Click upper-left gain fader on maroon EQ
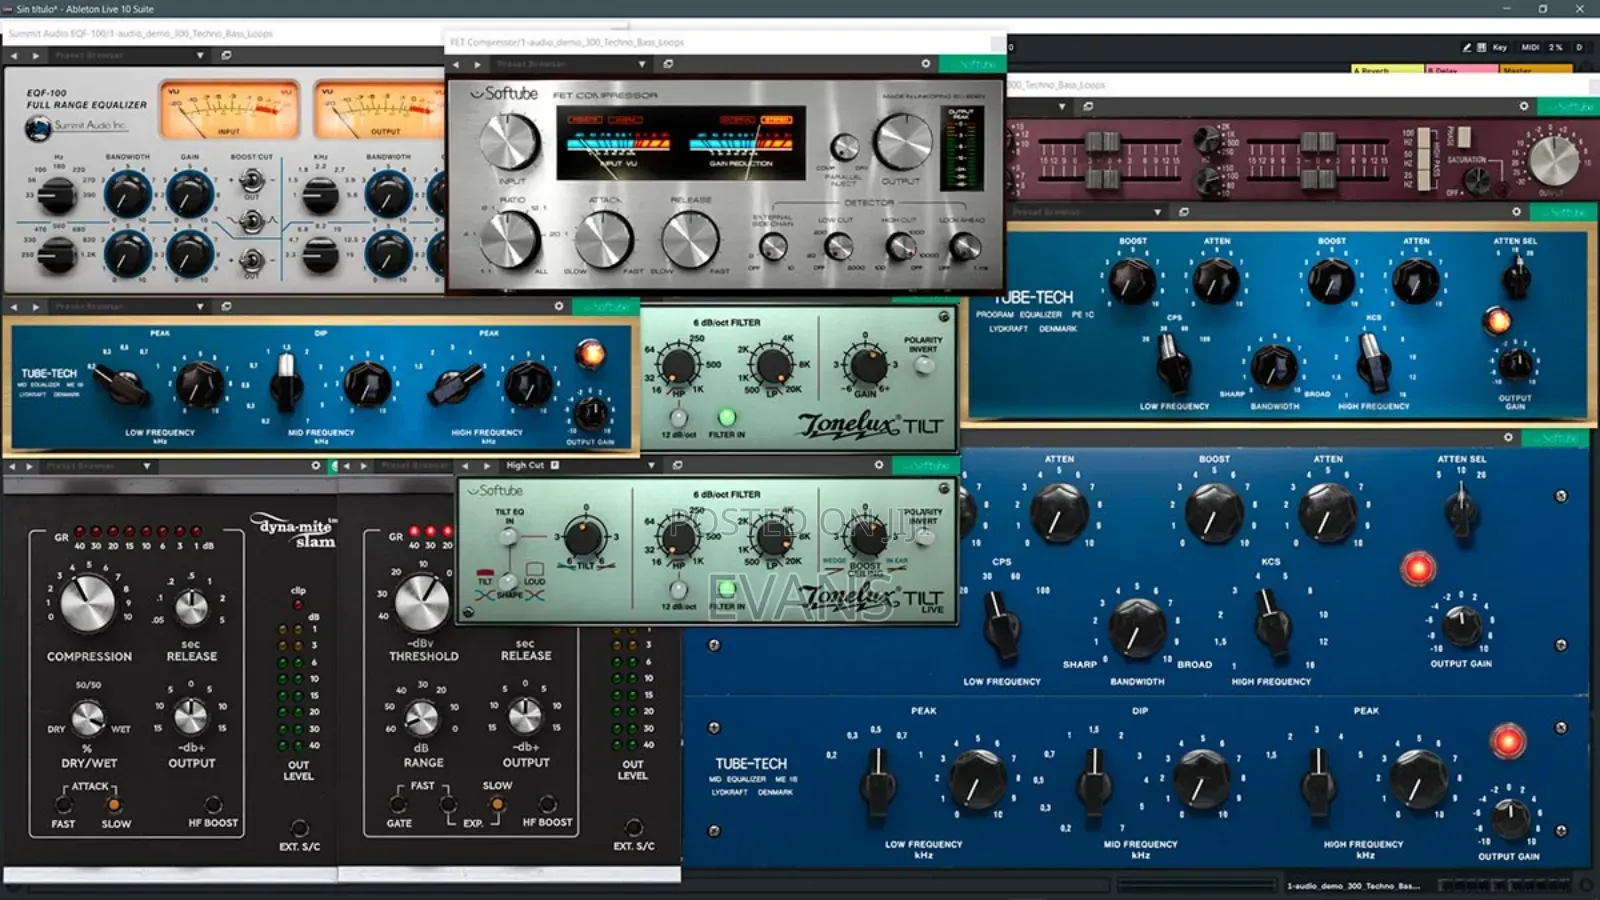The image size is (1600, 900). tap(1104, 141)
